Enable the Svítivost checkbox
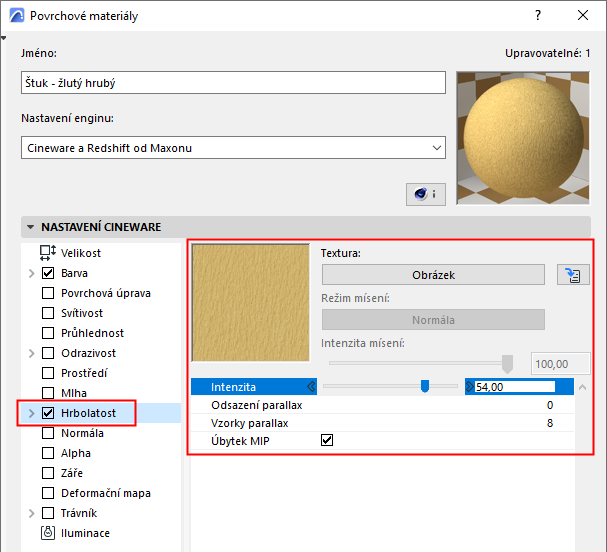 (48, 313)
